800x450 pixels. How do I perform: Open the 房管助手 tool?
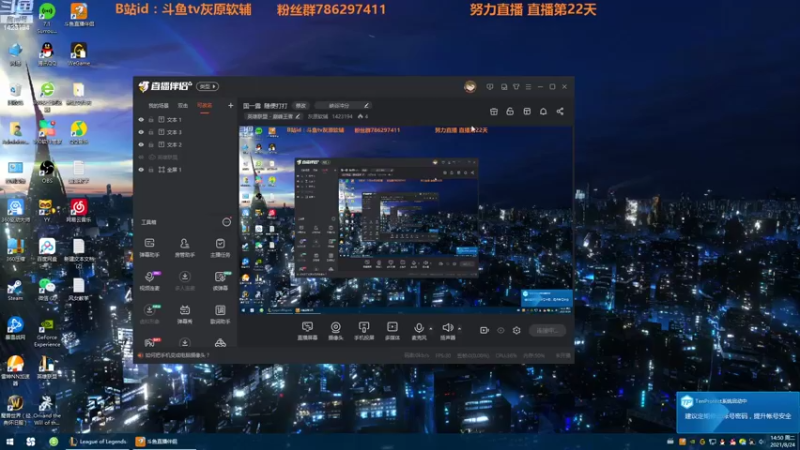tap(185, 247)
